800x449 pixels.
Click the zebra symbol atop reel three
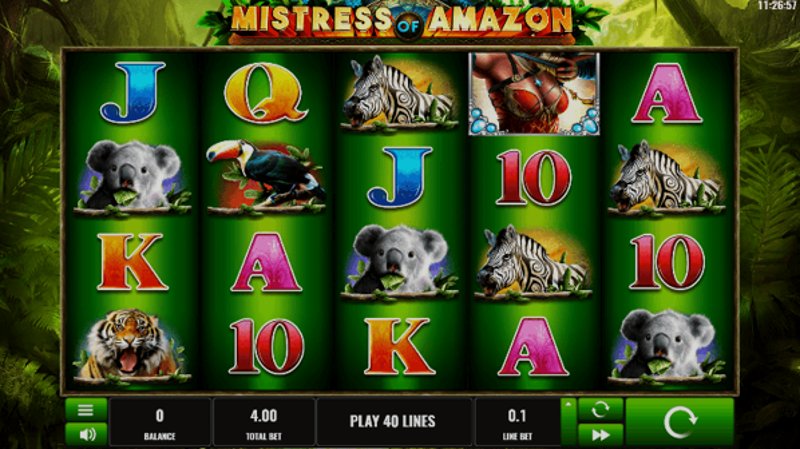click(x=399, y=92)
